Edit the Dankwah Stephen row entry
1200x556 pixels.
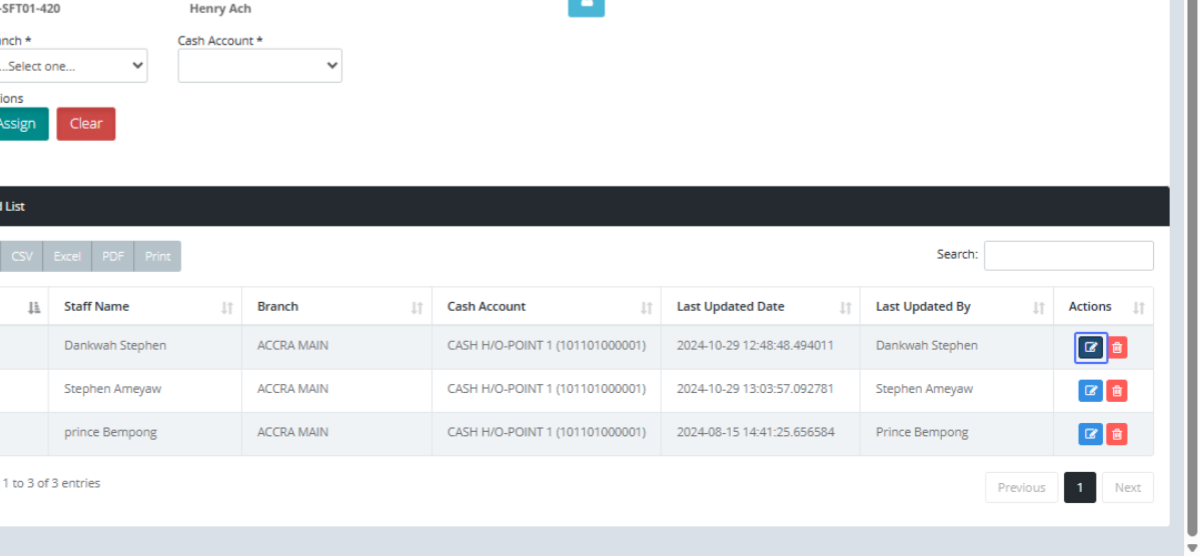tap(1090, 348)
